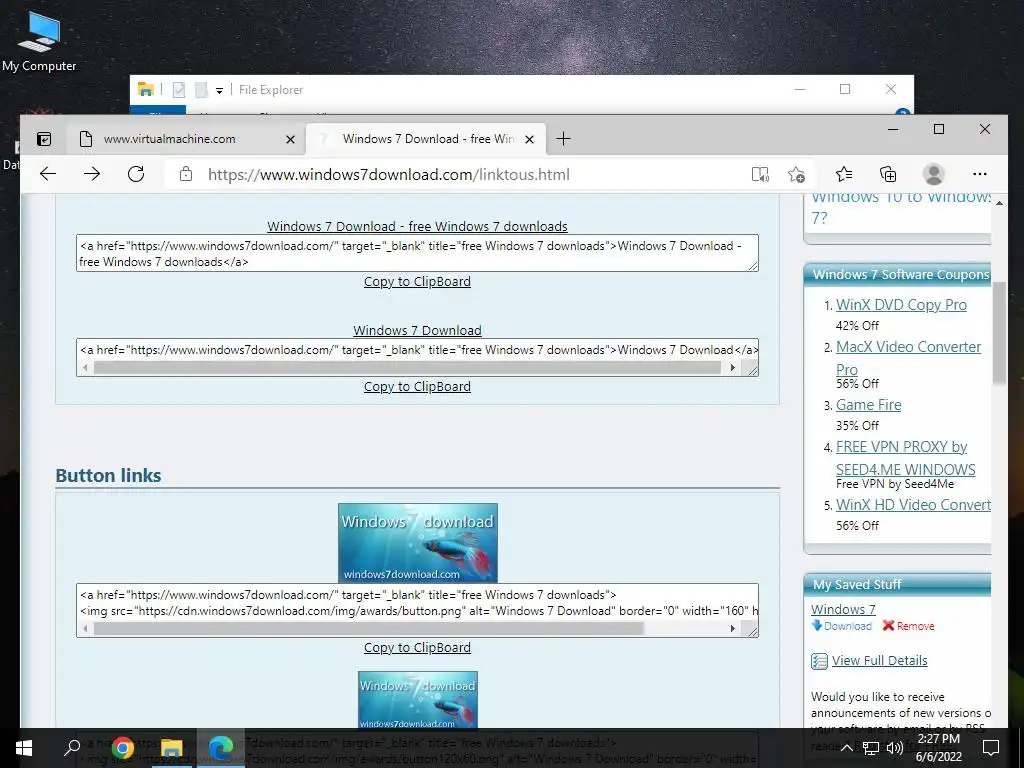Open the View Full Details link
The image size is (1024, 768).
click(x=879, y=660)
